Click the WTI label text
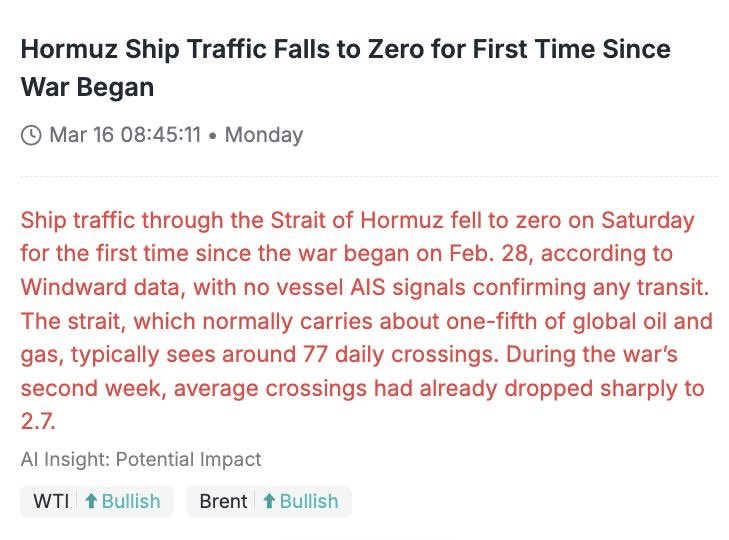Viewport: 729px width, 540px height. pos(51,501)
